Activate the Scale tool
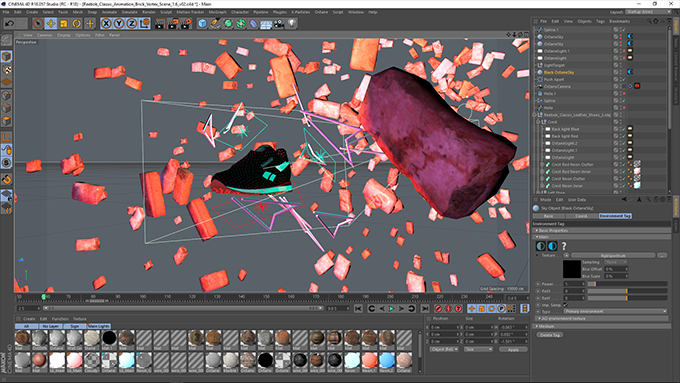 pyautogui.click(x=64, y=23)
